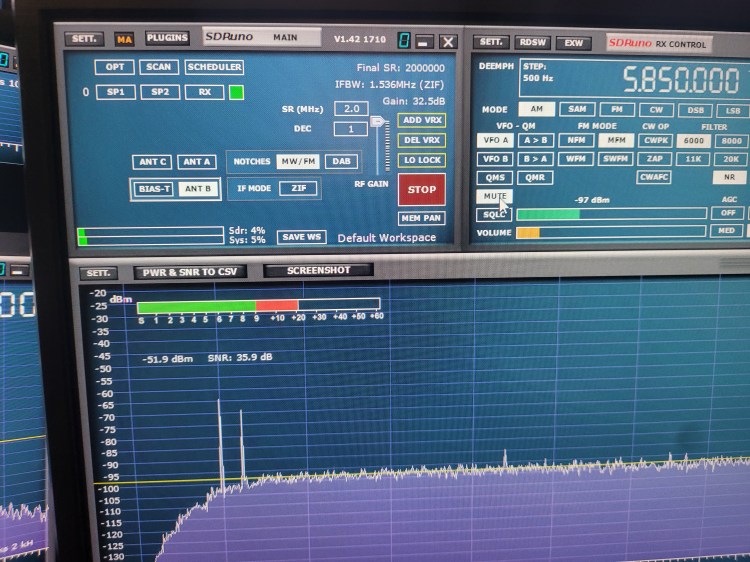This screenshot has height=562, width=750.
Task: Open the SCHEDULER
Action: 214,67
